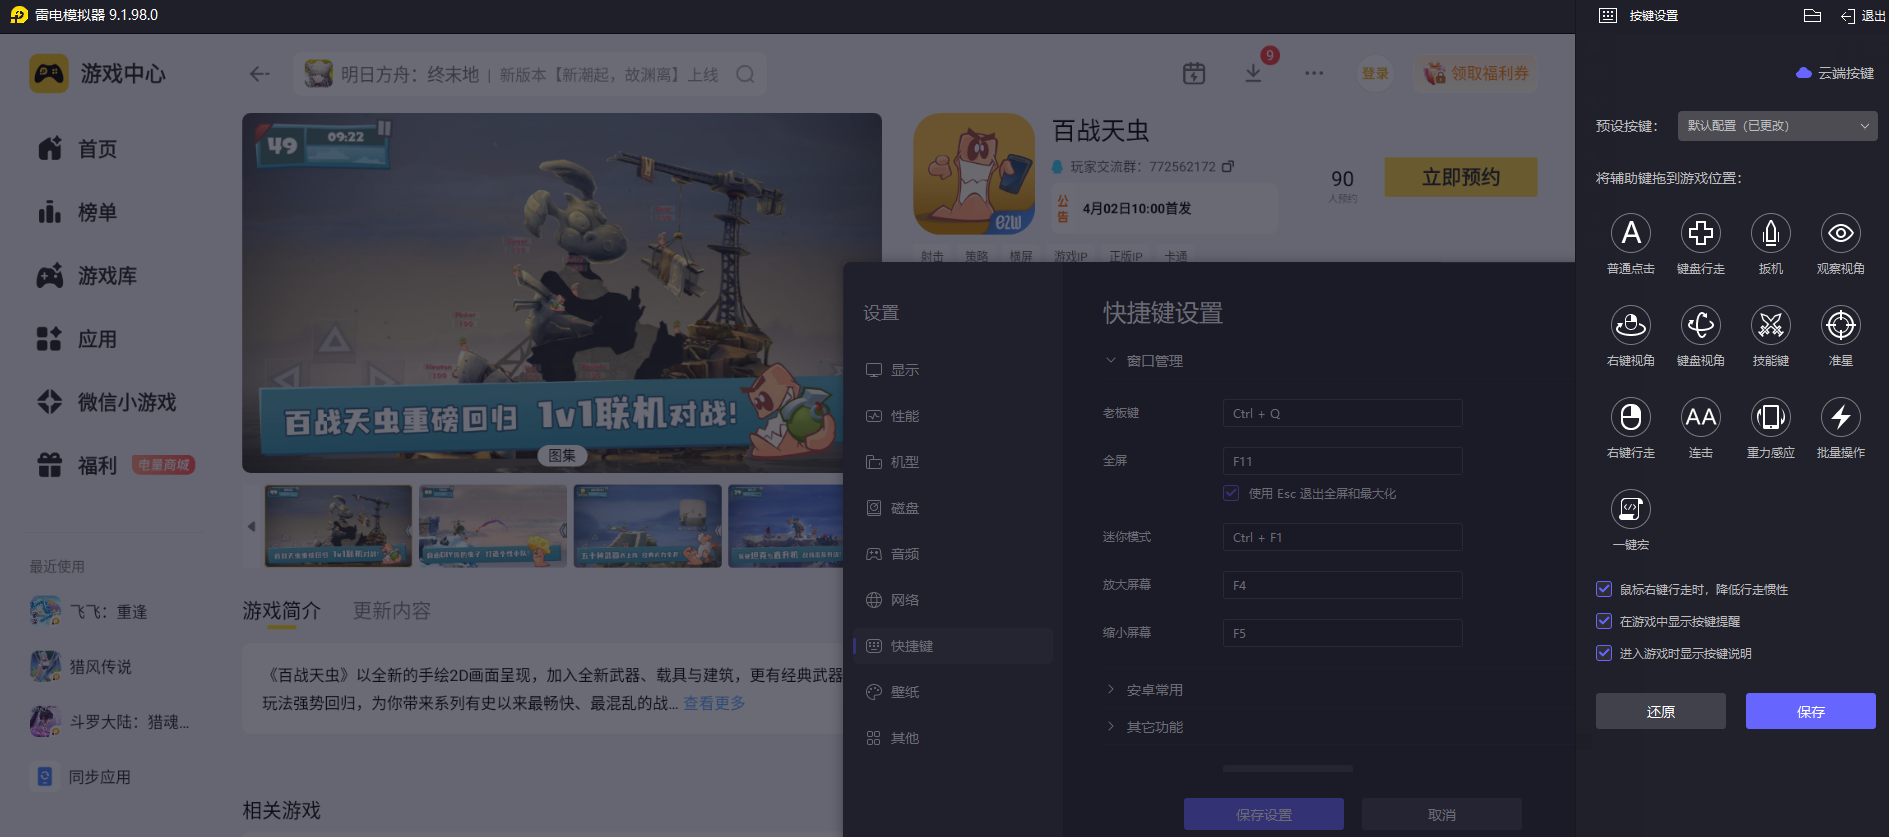Select the 普通点击 tap key icon
This screenshot has height=837, width=1889.
[x=1631, y=233]
